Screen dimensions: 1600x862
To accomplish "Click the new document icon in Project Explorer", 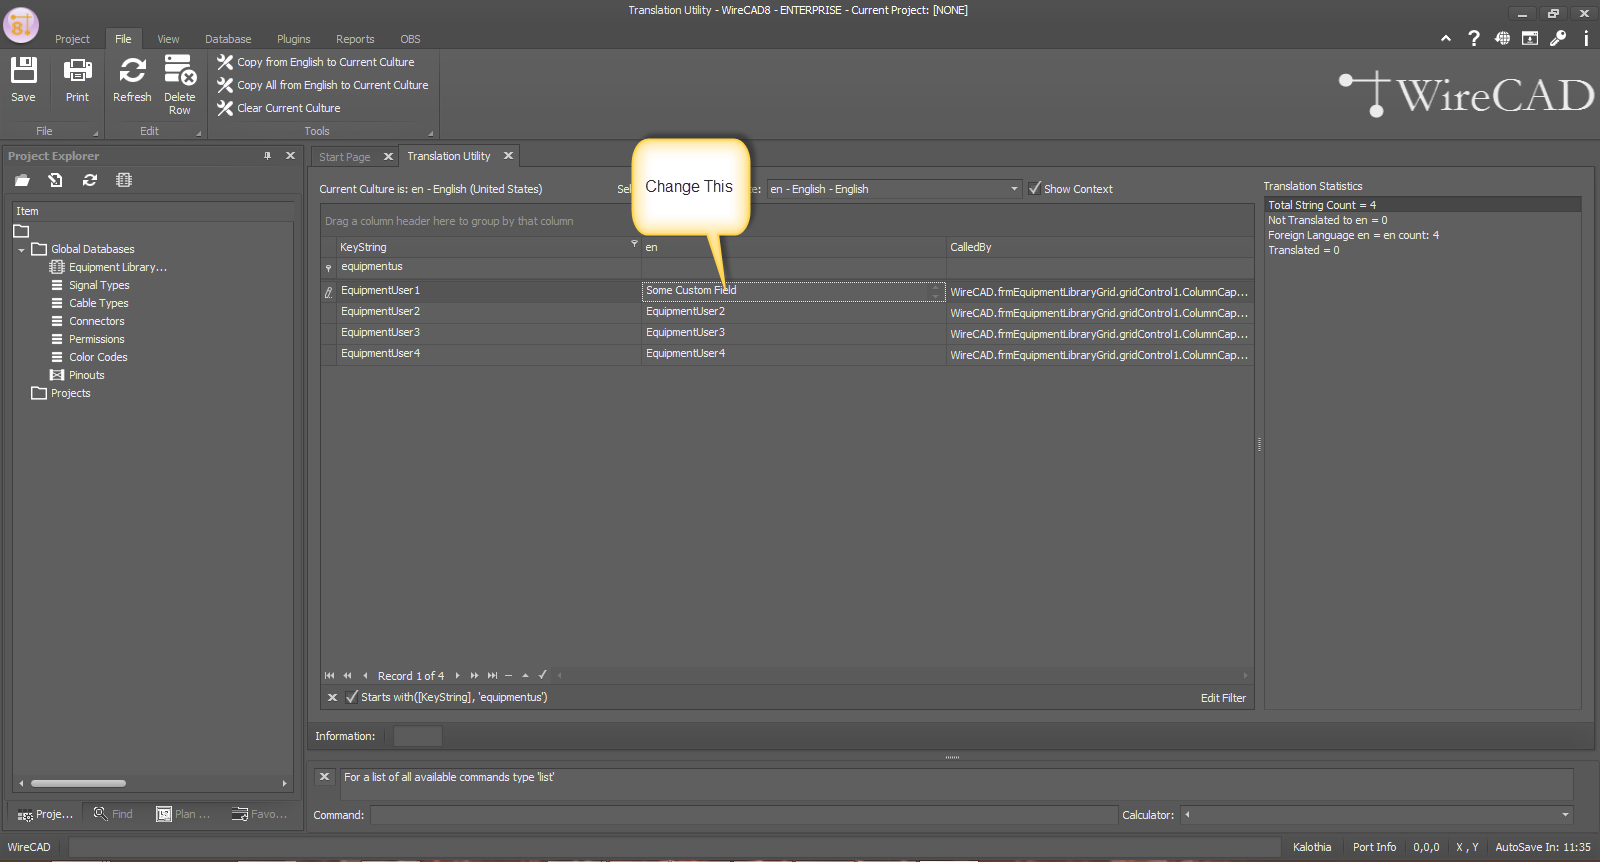I will [56, 180].
